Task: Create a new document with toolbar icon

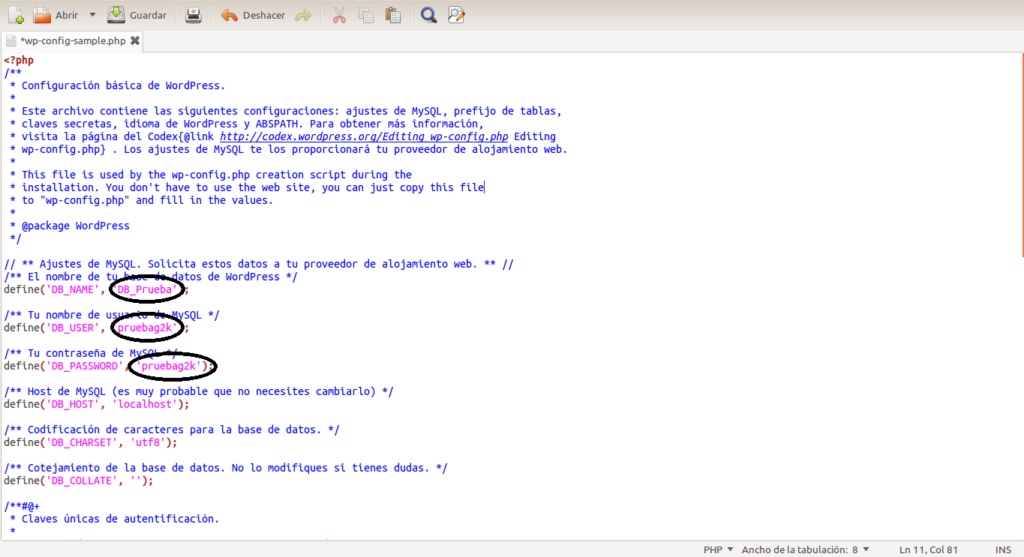Action: 15,14
